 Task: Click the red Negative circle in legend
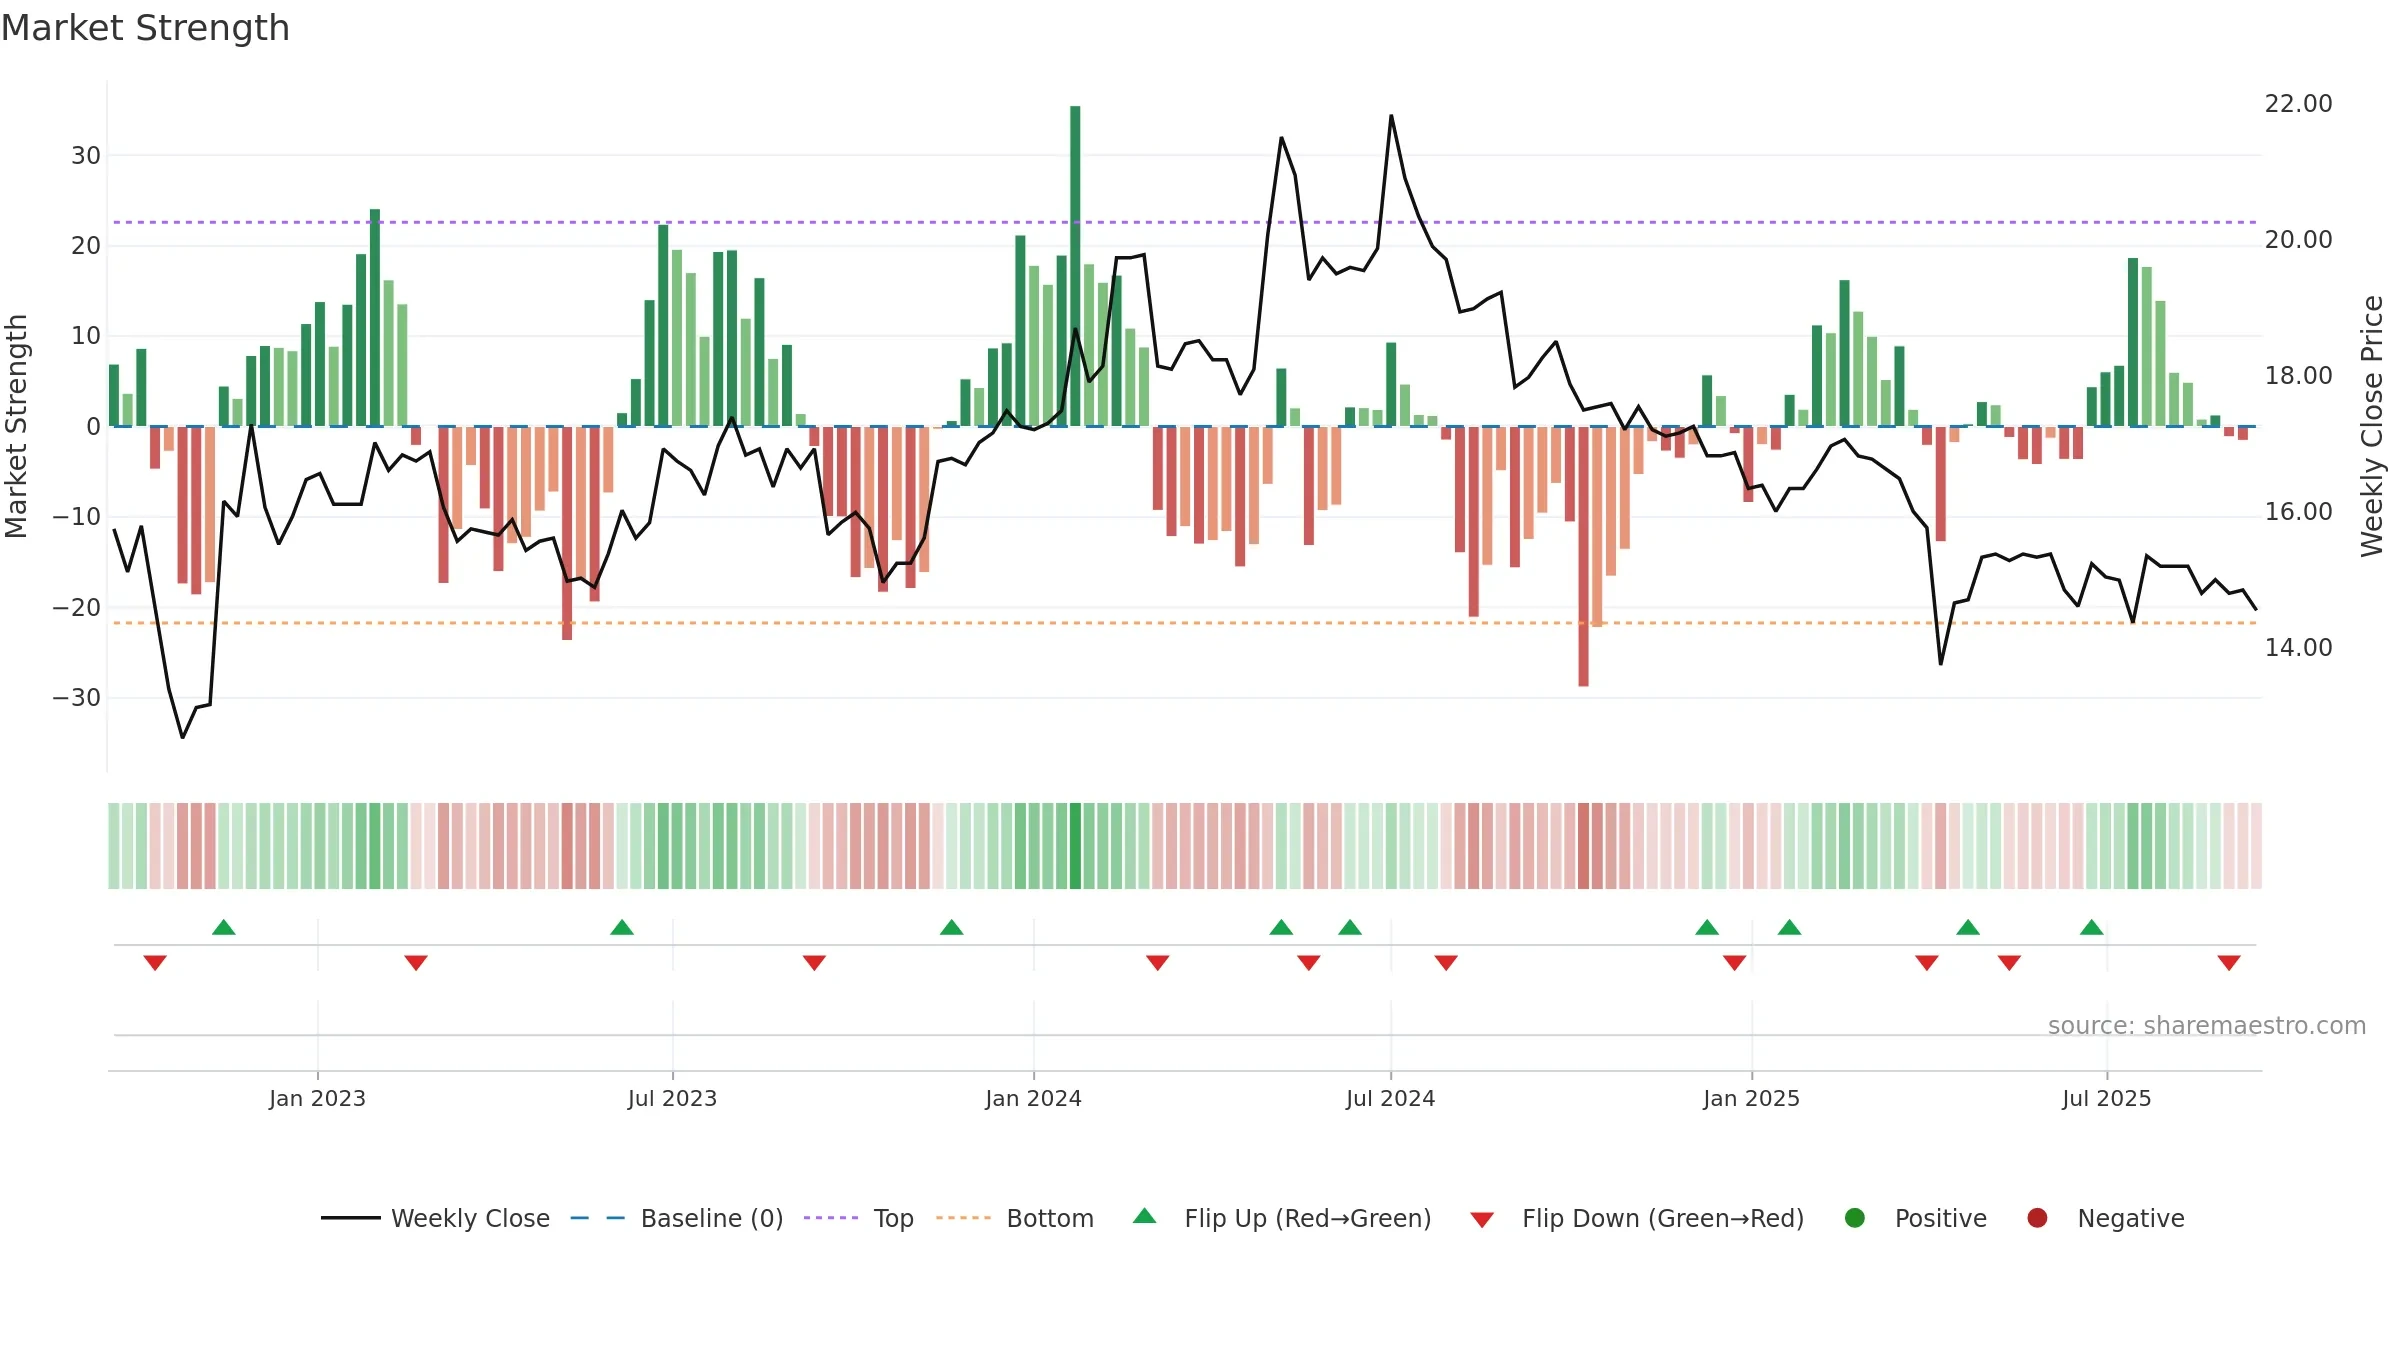click(x=2037, y=1218)
